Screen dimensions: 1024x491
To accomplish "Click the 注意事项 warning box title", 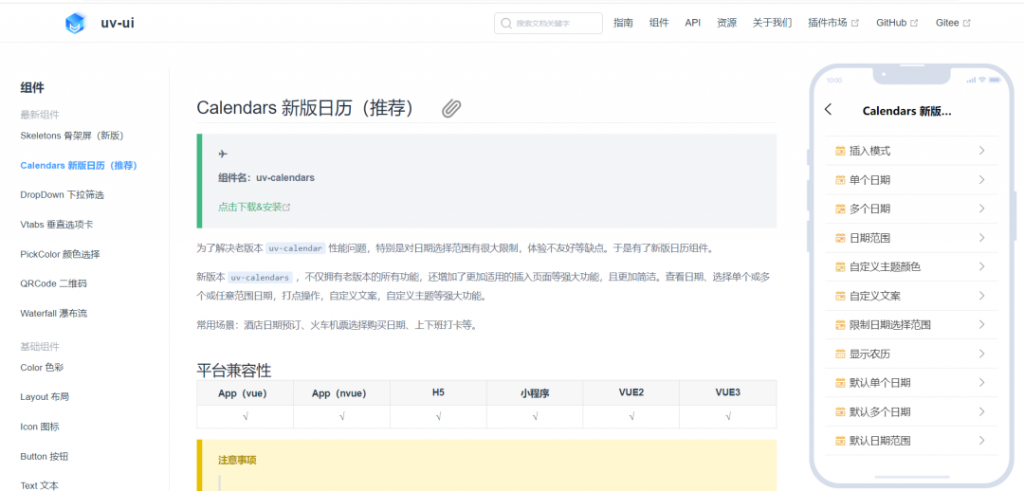I will pos(237,460).
